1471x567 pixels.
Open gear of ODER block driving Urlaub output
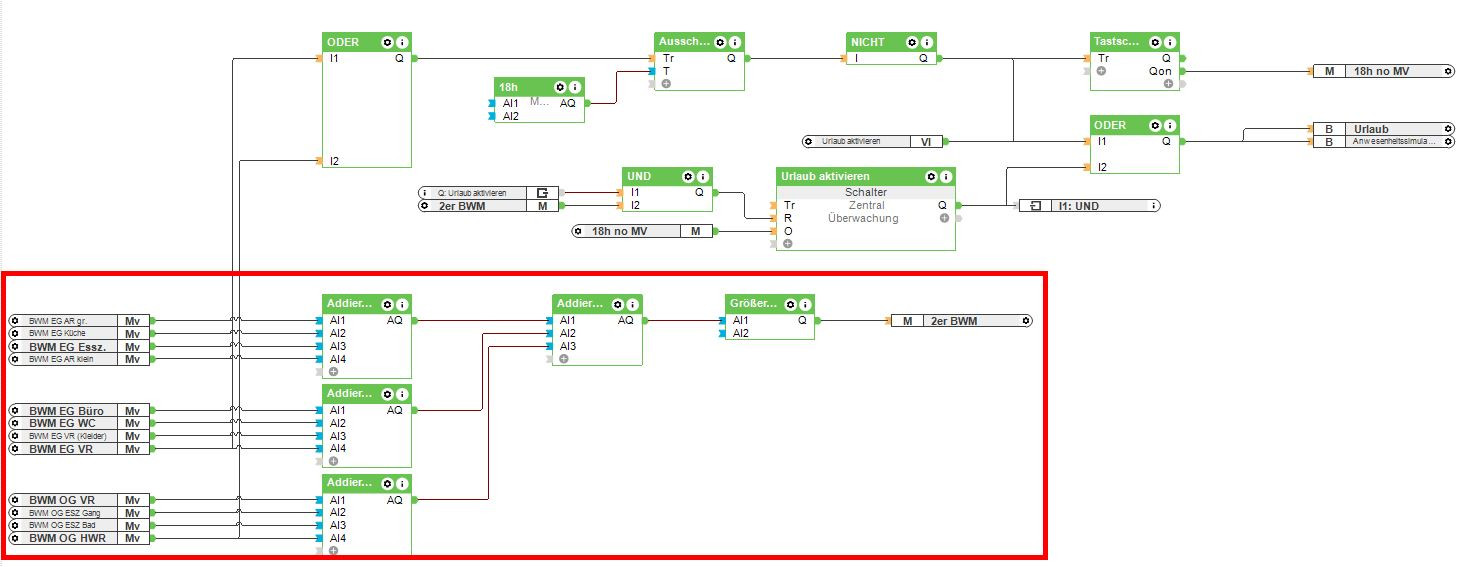click(x=1155, y=125)
